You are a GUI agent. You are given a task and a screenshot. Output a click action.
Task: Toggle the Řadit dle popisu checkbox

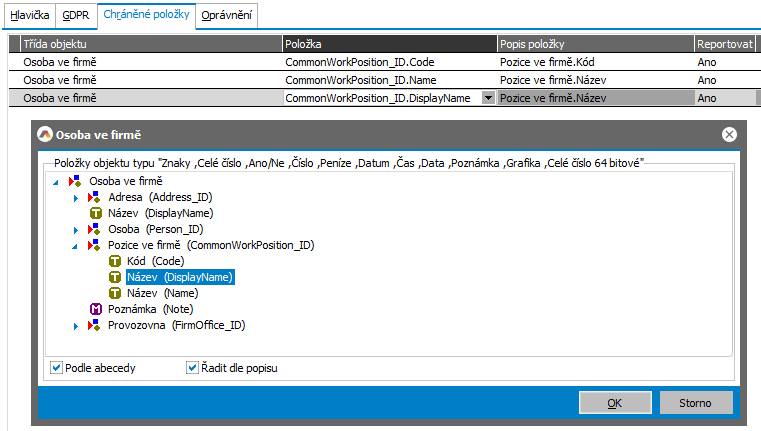(192, 368)
